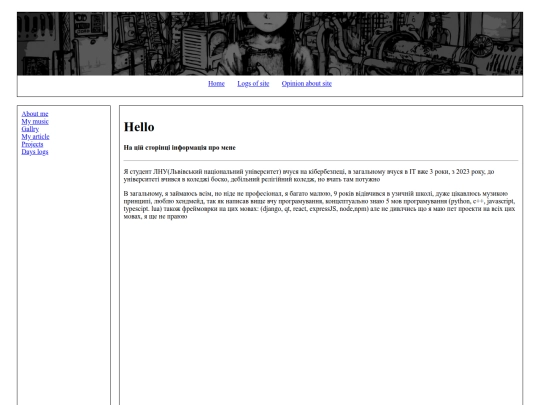
Task: Open the Home link
Action: click(x=216, y=84)
